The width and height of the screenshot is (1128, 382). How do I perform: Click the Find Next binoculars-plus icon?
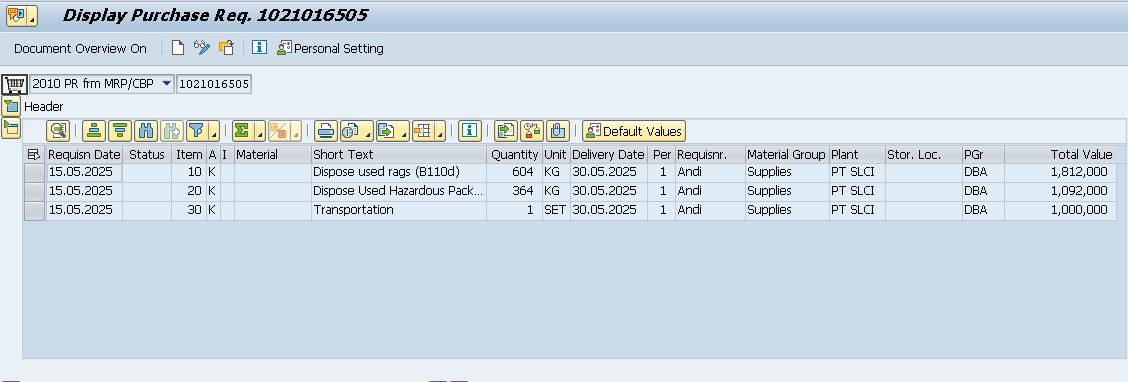tap(172, 131)
